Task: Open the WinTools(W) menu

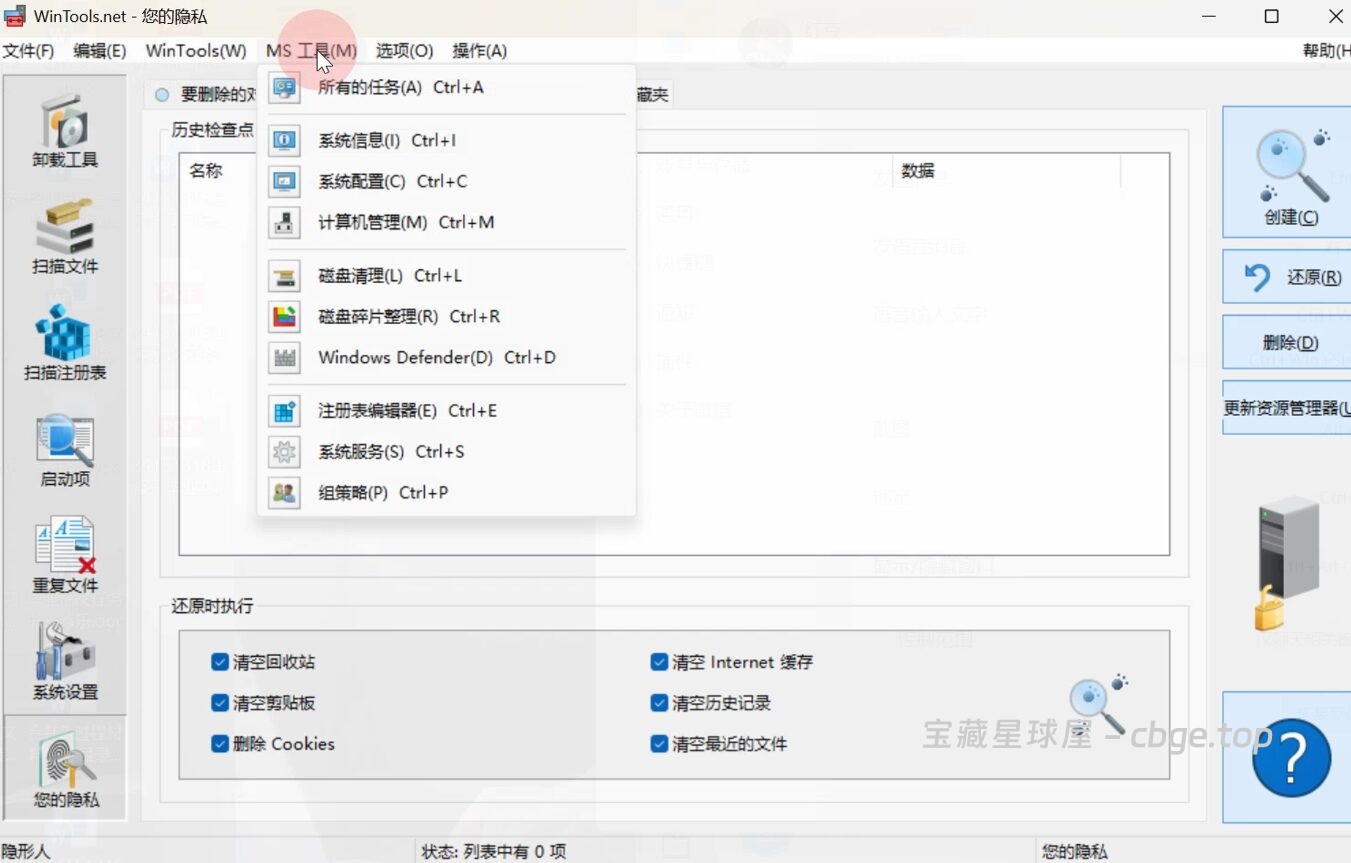Action: pyautogui.click(x=196, y=51)
